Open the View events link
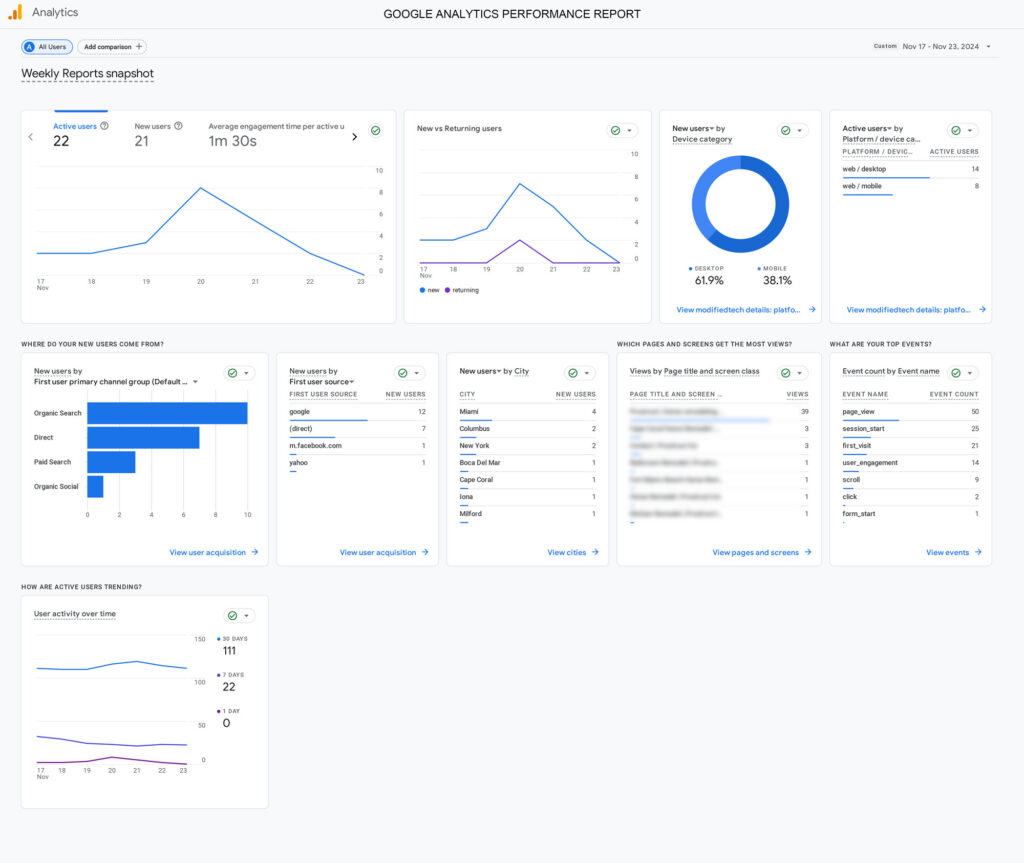This screenshot has height=863, width=1024. [x=953, y=553]
